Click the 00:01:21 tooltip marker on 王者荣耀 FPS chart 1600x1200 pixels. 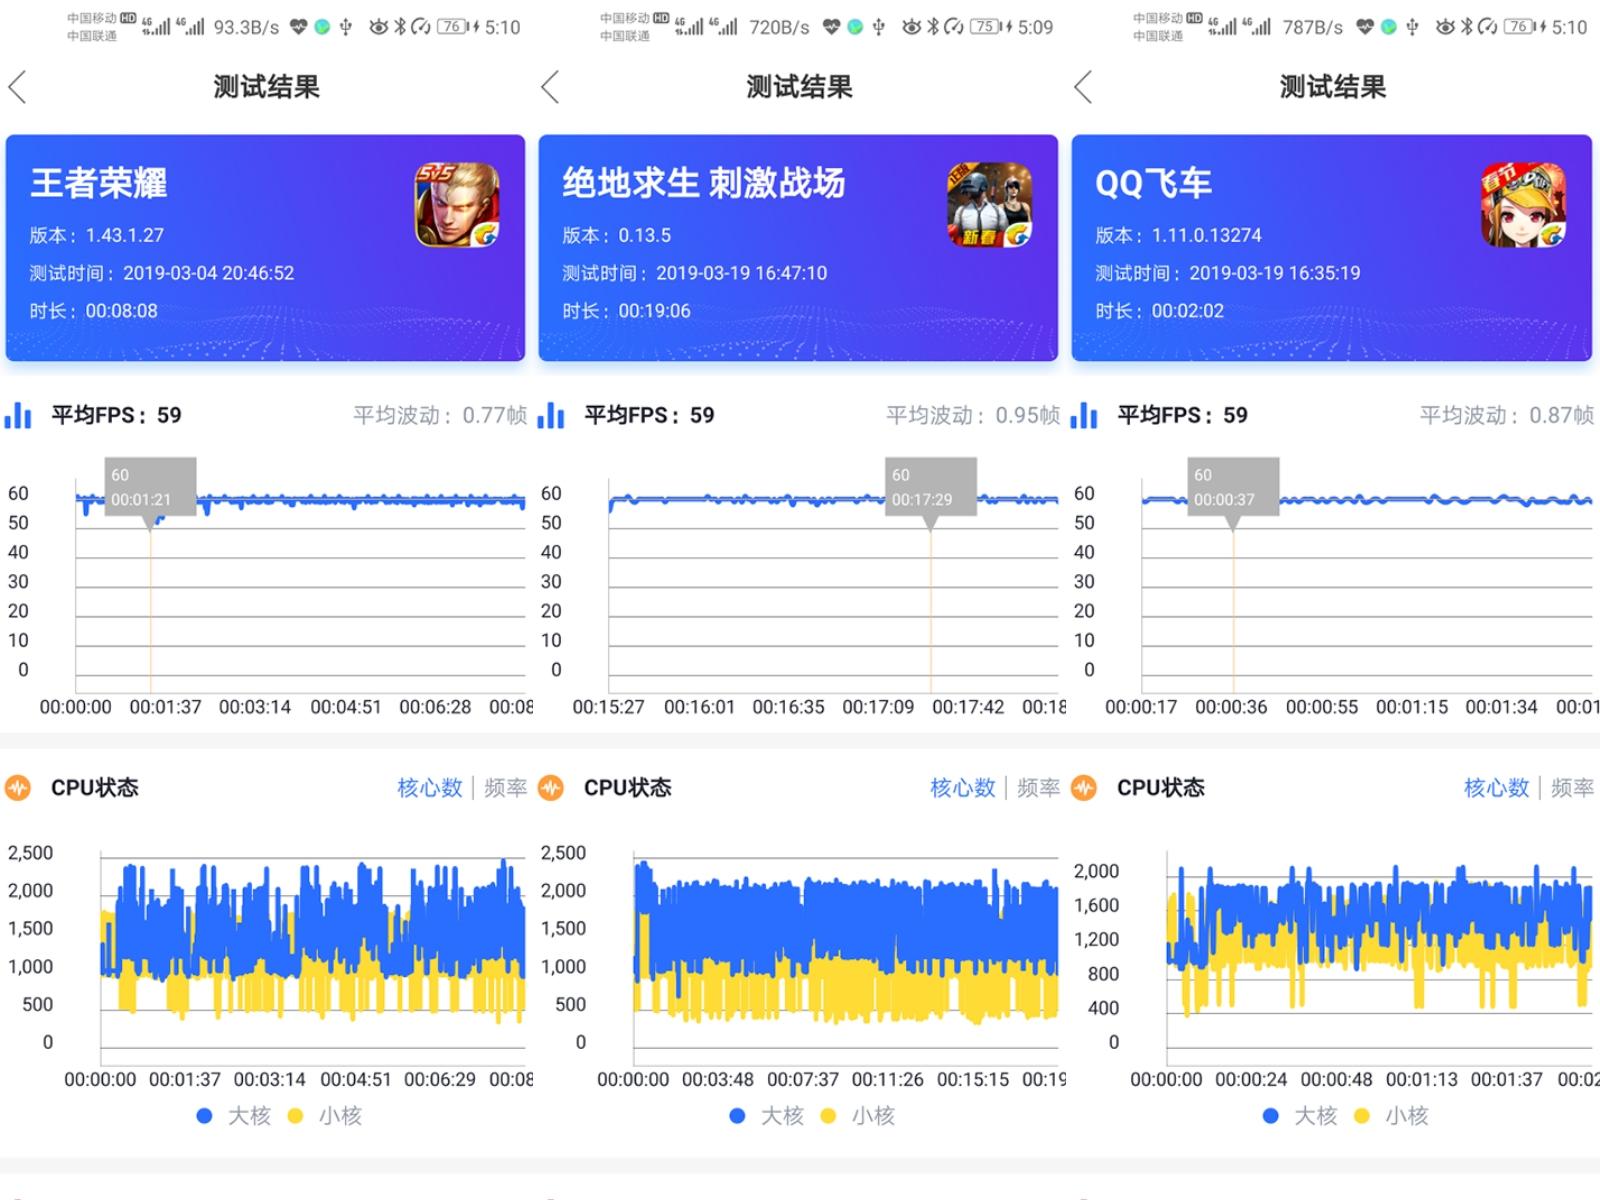click(150, 487)
